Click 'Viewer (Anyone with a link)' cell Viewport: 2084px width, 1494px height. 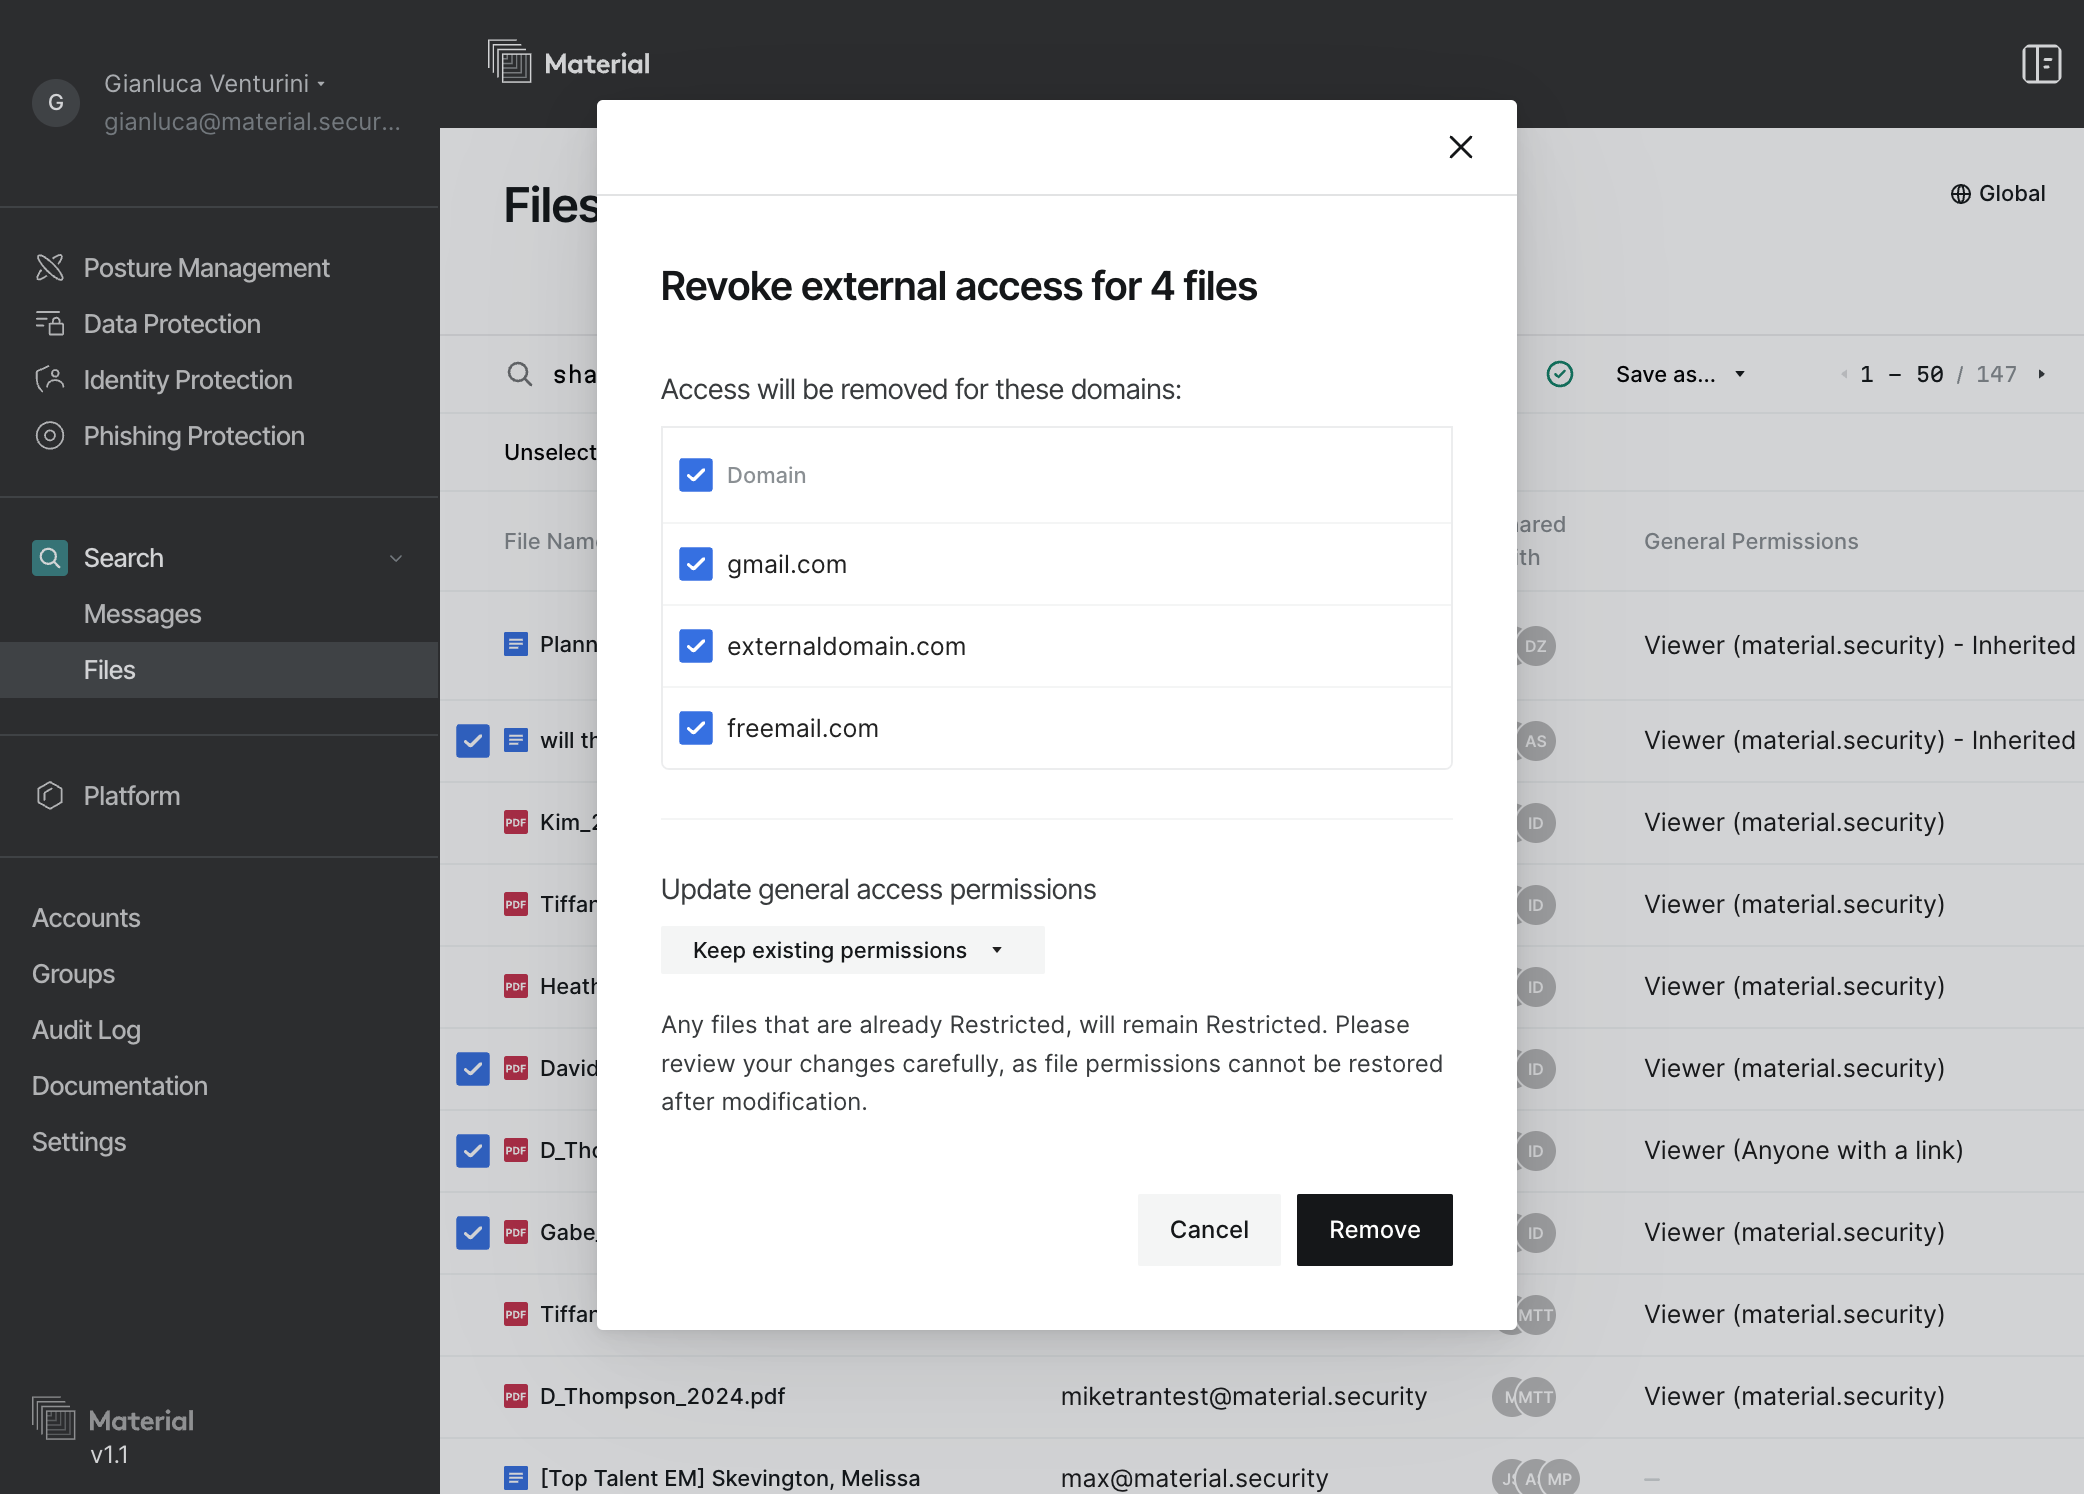pyautogui.click(x=1803, y=1151)
